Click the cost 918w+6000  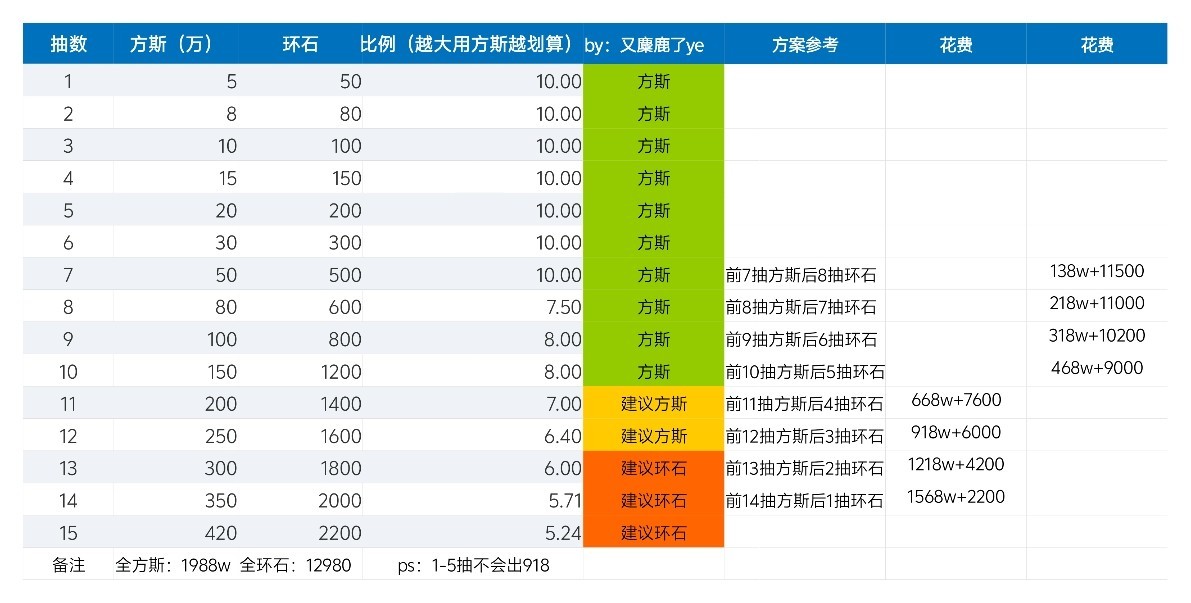(956, 432)
